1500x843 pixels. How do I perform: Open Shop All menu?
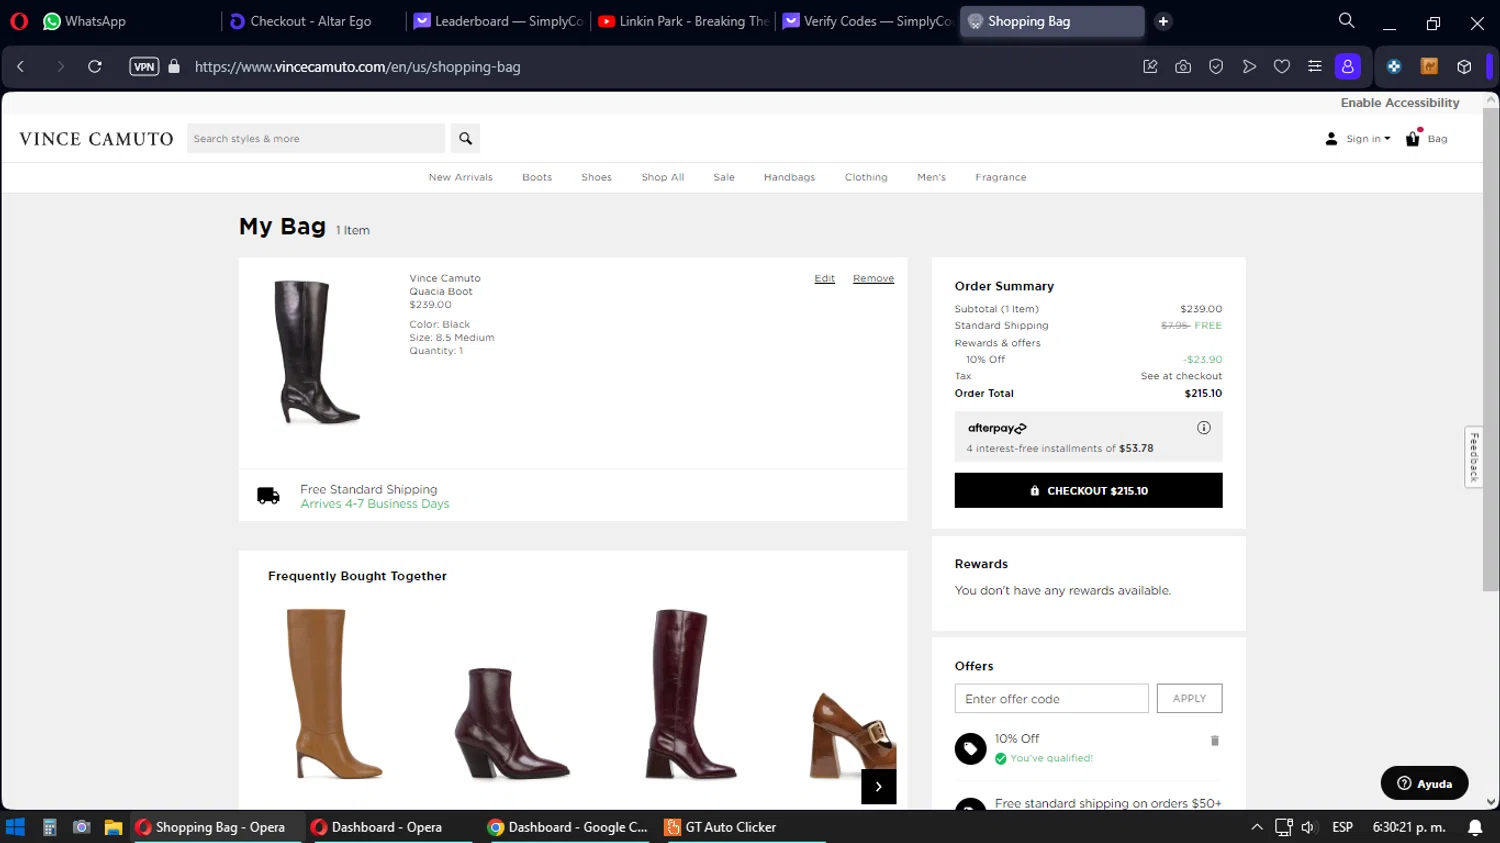(x=663, y=177)
